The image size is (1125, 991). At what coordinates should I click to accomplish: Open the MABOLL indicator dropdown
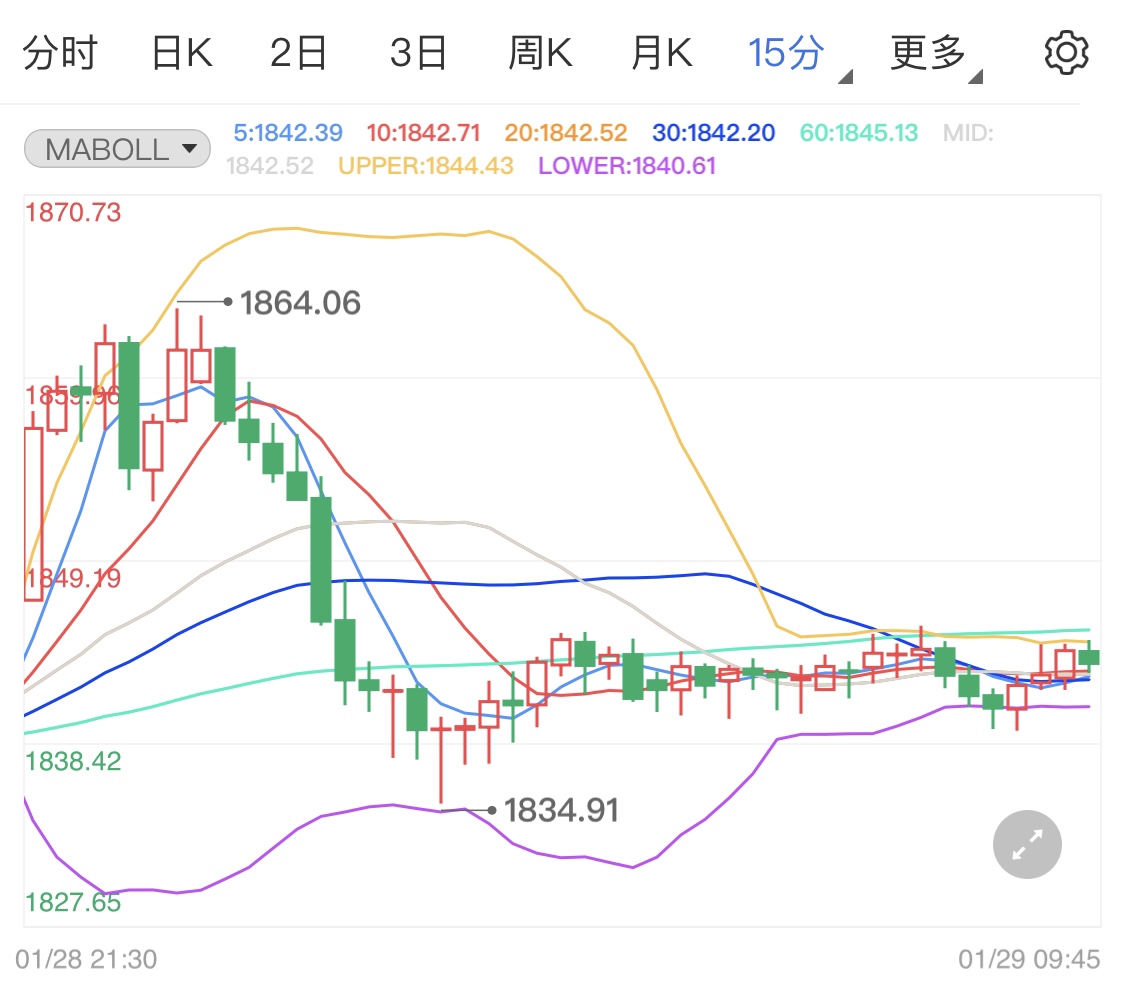[117, 149]
